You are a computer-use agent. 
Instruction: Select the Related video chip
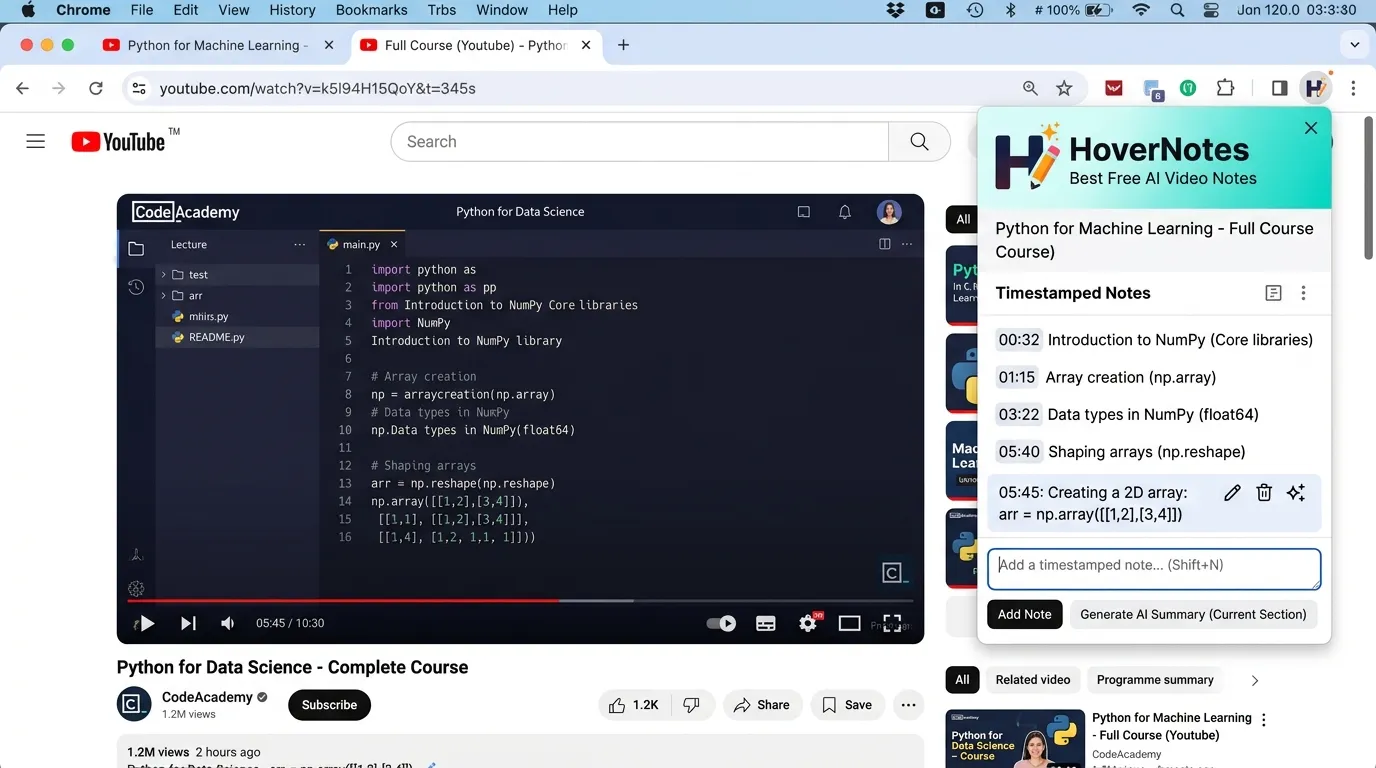(1033, 680)
